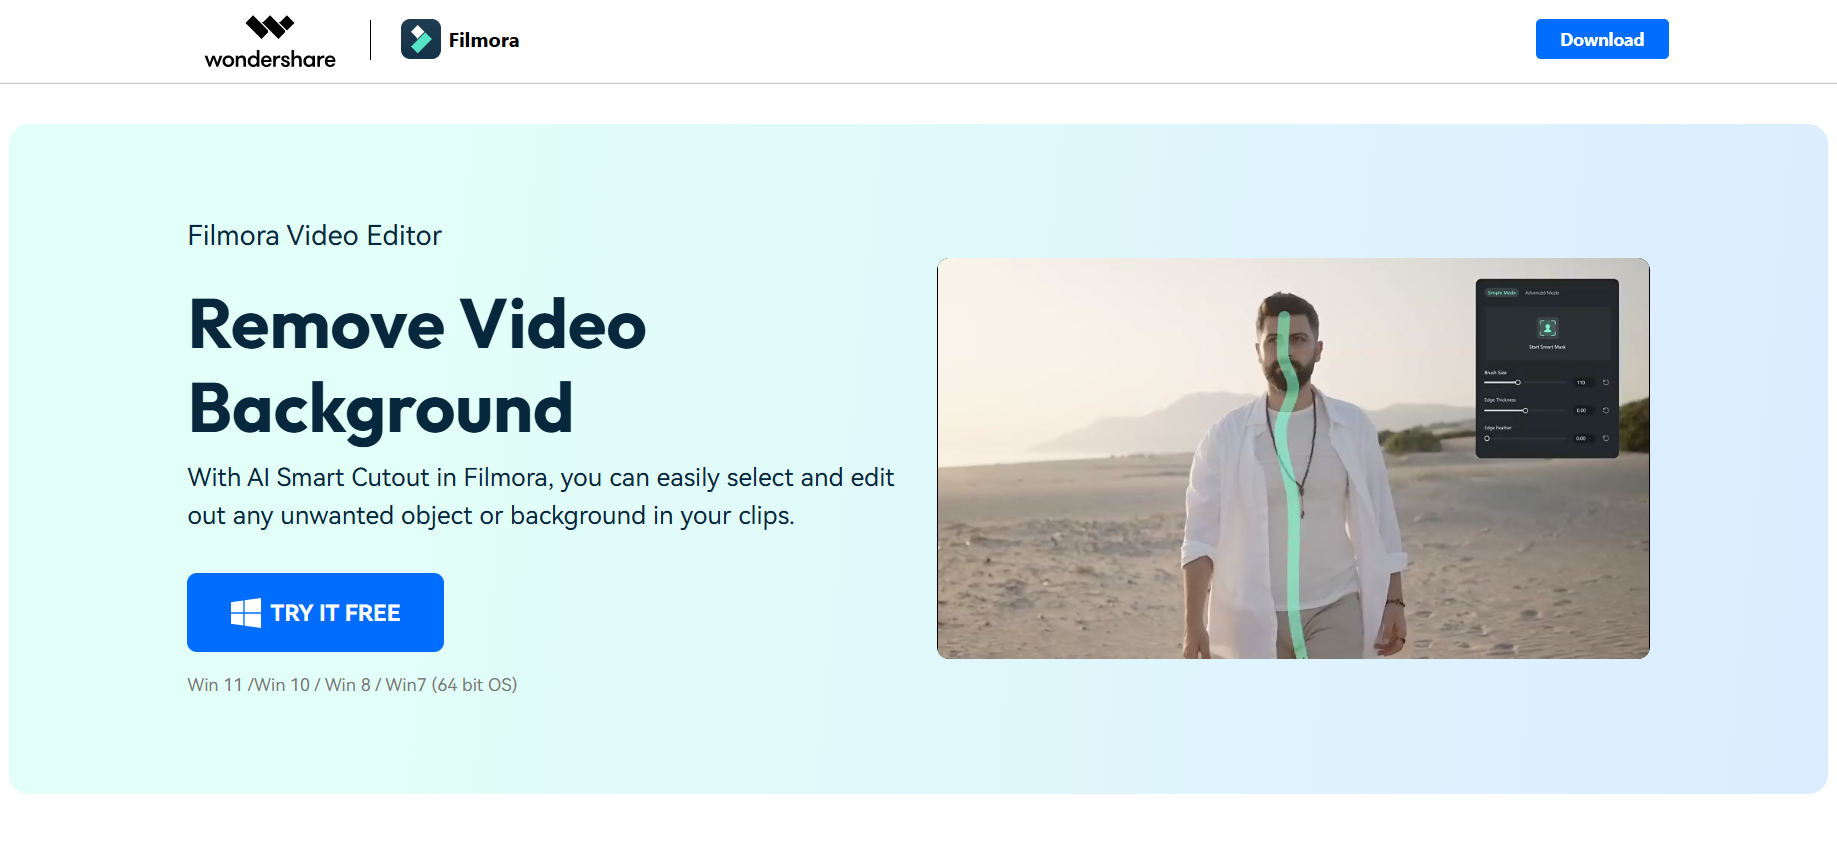This screenshot has width=1837, height=852.
Task: Reset Edge Feather with its reset icon
Action: coord(1606,438)
